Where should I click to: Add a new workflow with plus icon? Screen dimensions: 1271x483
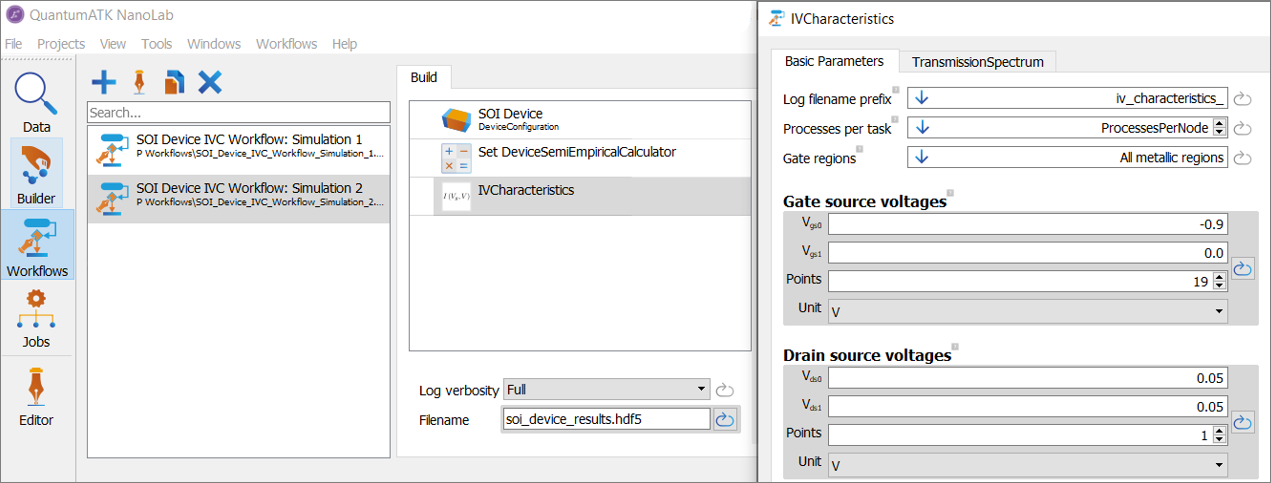coord(104,81)
